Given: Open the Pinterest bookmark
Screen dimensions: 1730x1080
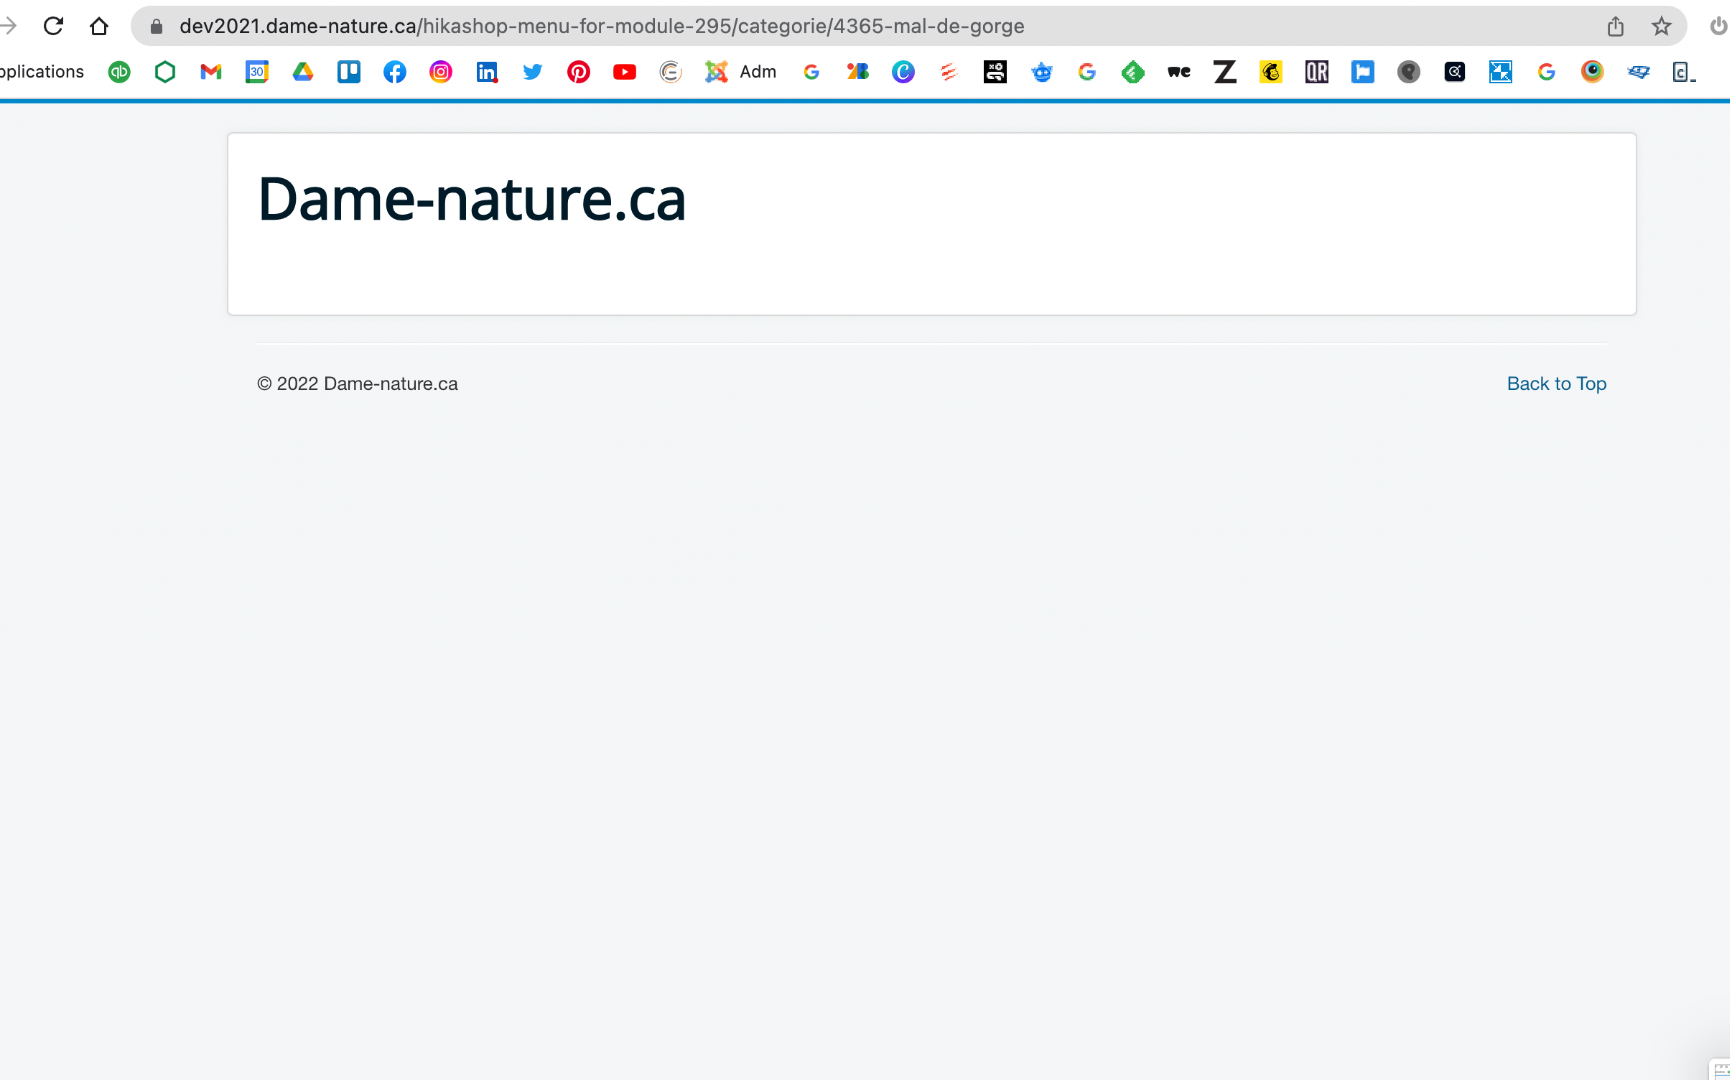Looking at the screenshot, I should pyautogui.click(x=579, y=72).
